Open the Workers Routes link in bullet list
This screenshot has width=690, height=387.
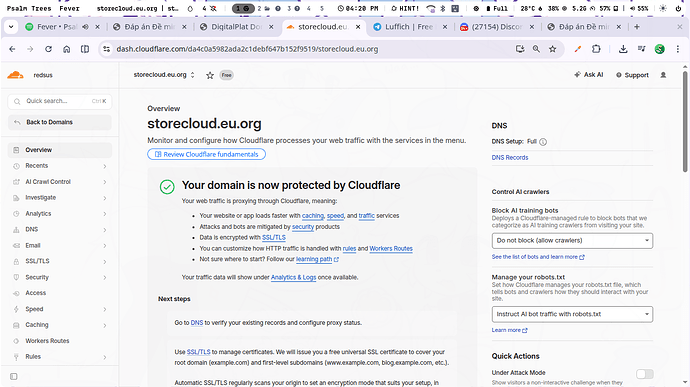(391, 249)
